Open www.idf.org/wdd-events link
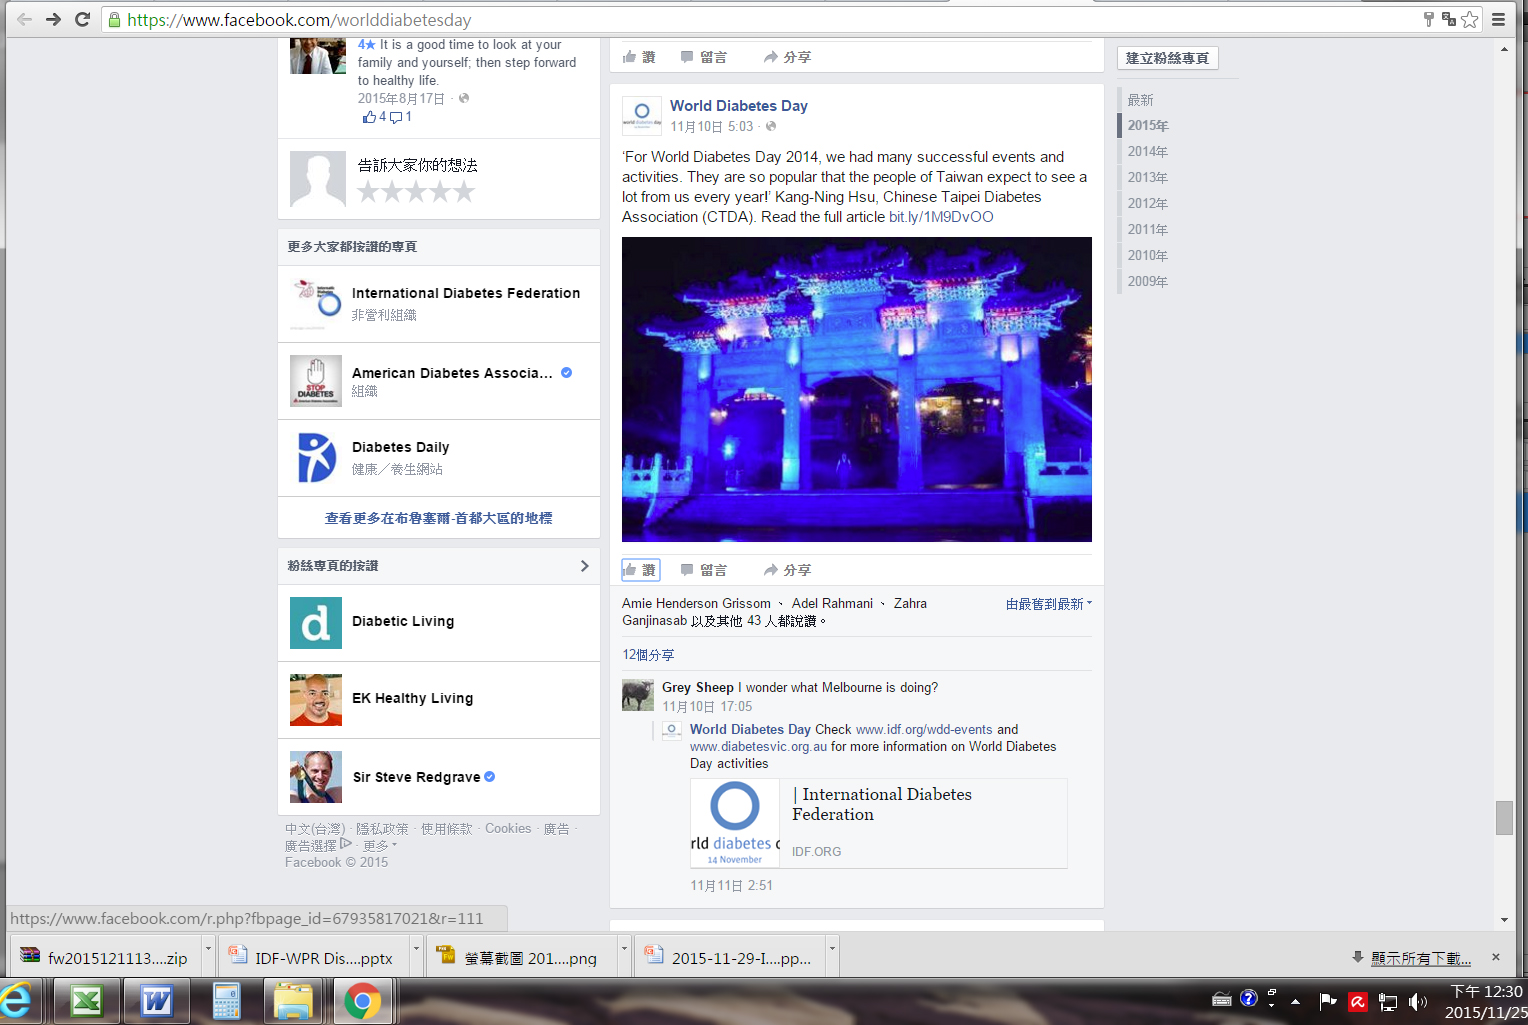The height and width of the screenshot is (1025, 1528). pyautogui.click(x=924, y=730)
